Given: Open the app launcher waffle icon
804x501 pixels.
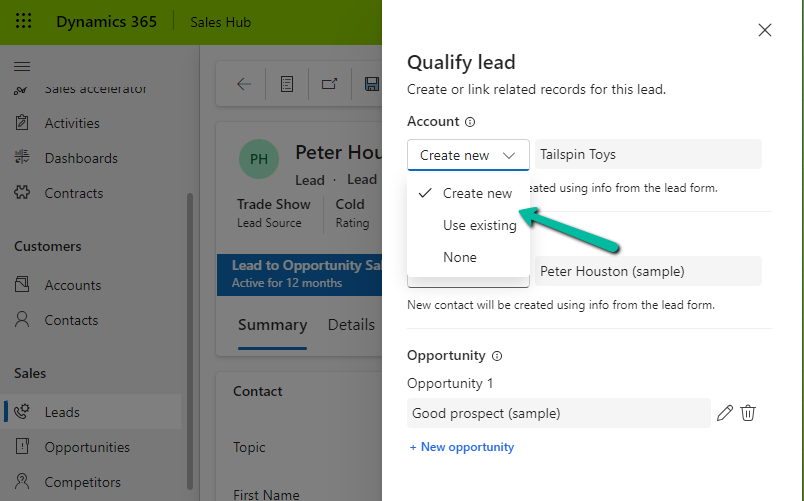Looking at the screenshot, I should coord(23,22).
